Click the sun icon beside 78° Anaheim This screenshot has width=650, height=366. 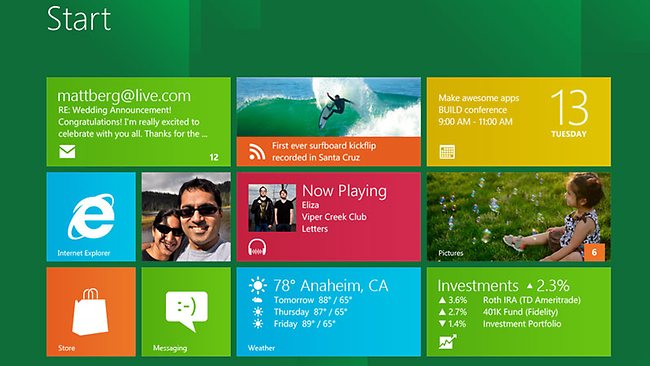coord(258,285)
